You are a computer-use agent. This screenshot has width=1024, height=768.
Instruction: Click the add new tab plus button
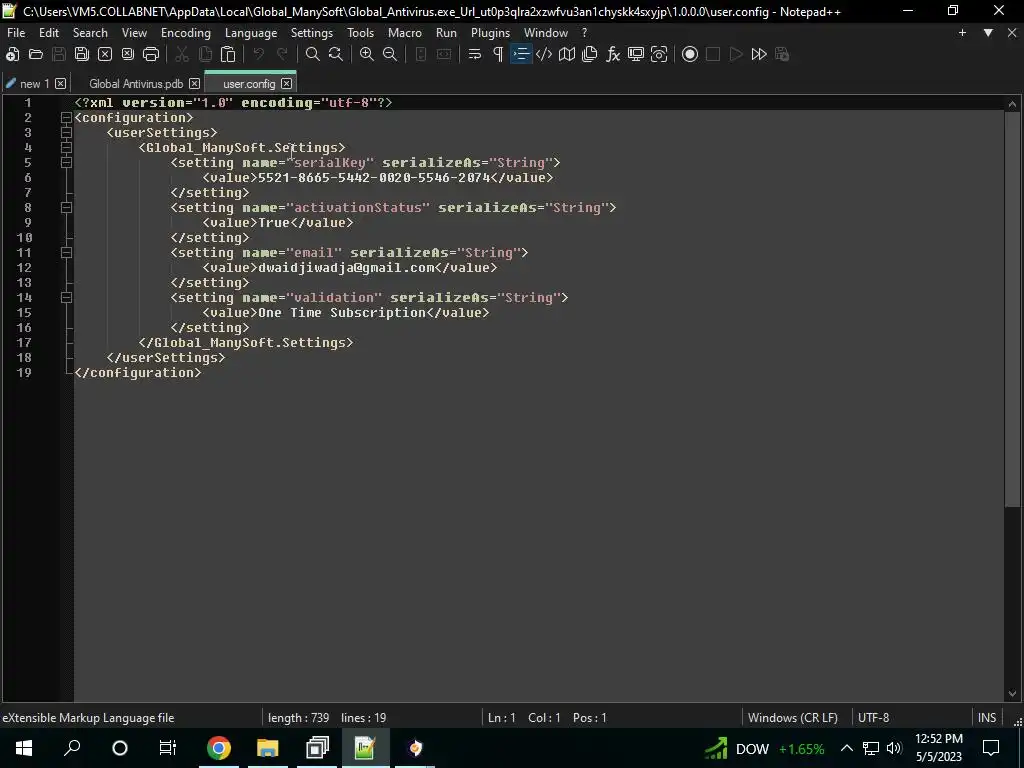962,33
